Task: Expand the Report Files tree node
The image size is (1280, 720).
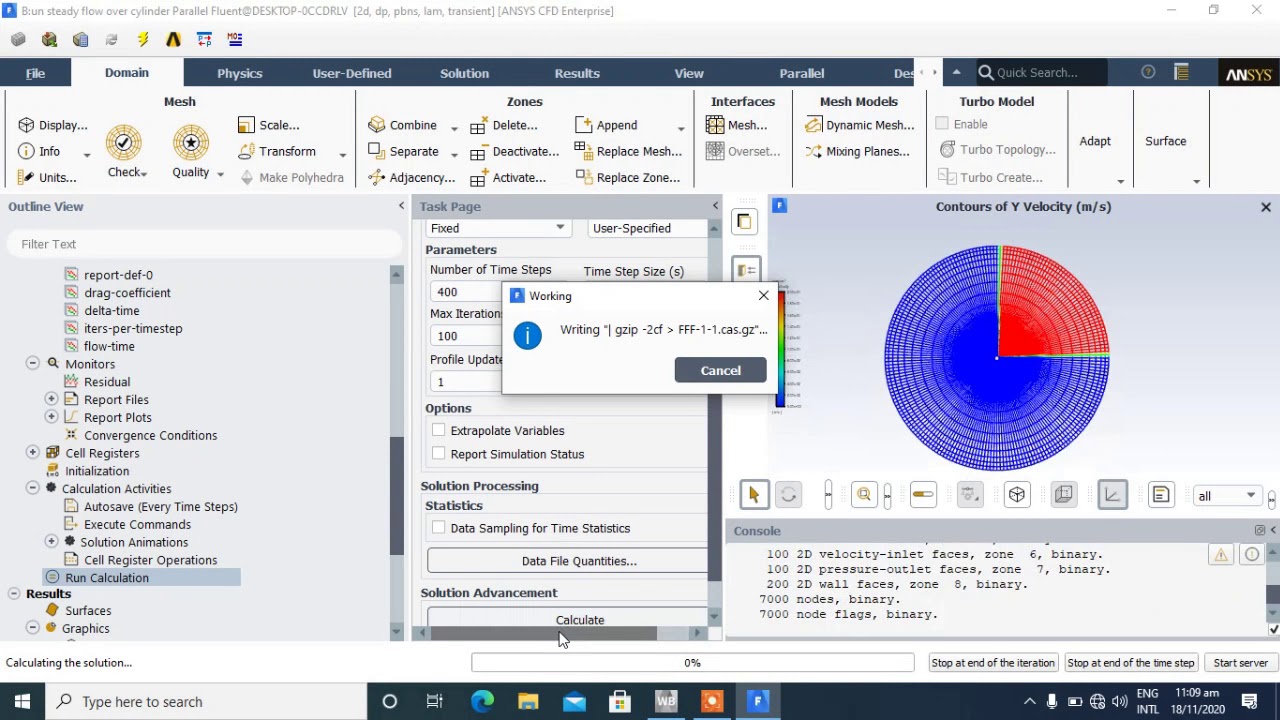Action: pos(51,400)
